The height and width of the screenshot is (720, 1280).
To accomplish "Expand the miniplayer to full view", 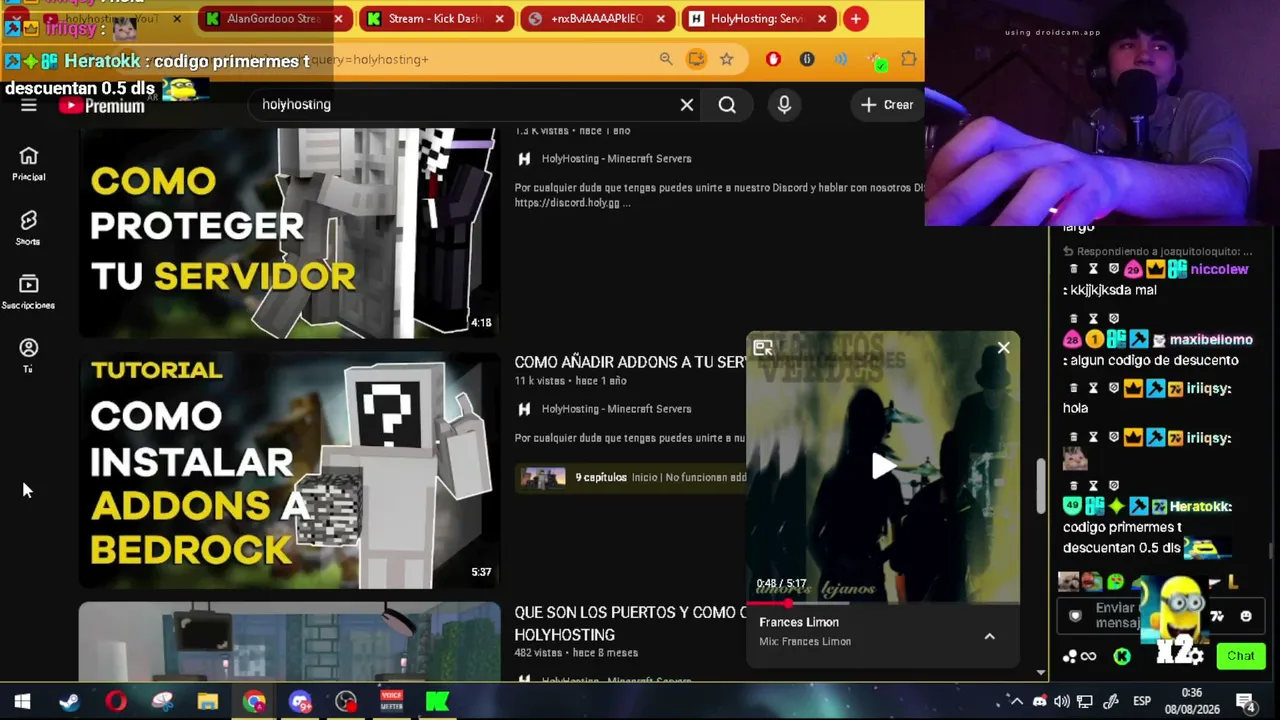I will point(763,348).
